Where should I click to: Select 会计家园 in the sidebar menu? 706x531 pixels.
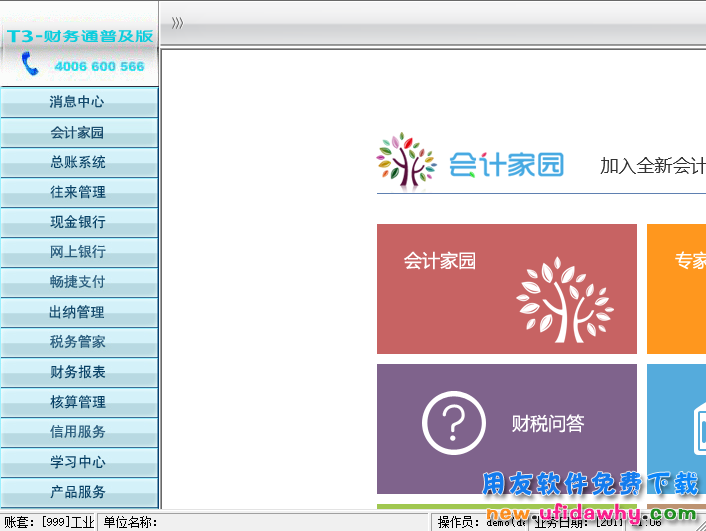click(x=78, y=132)
